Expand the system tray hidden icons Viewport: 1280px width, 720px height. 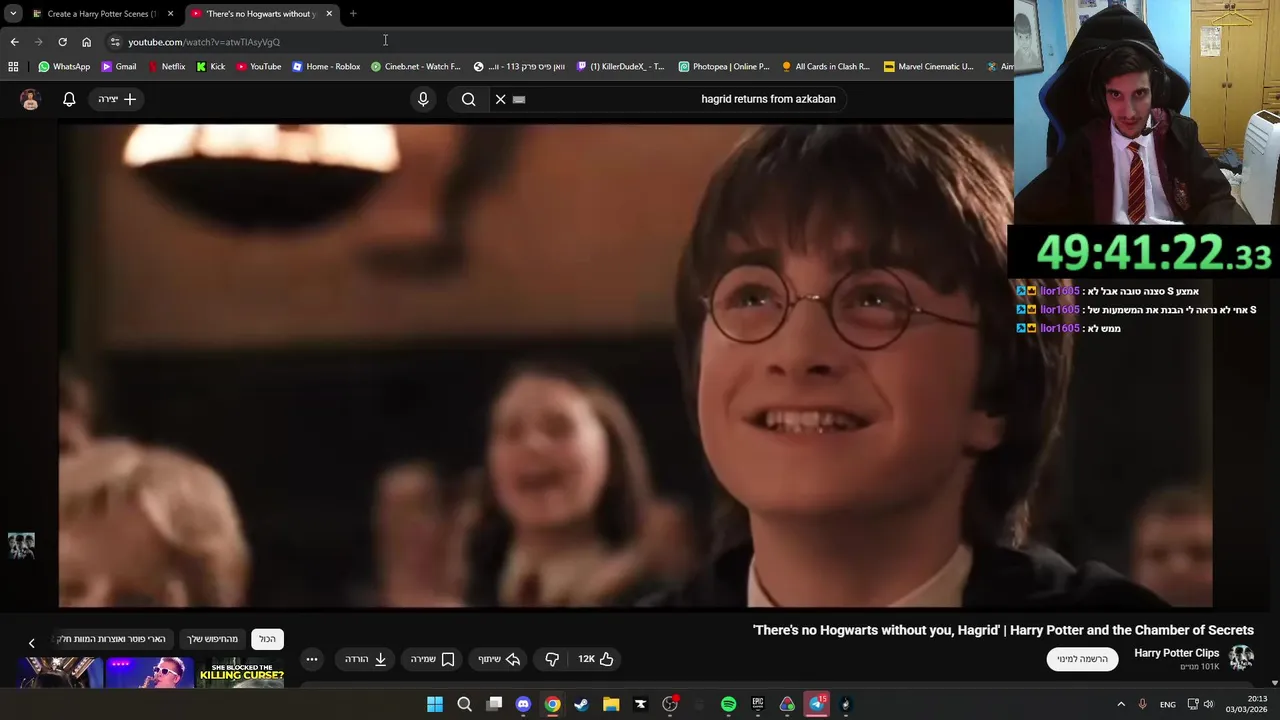1121,704
